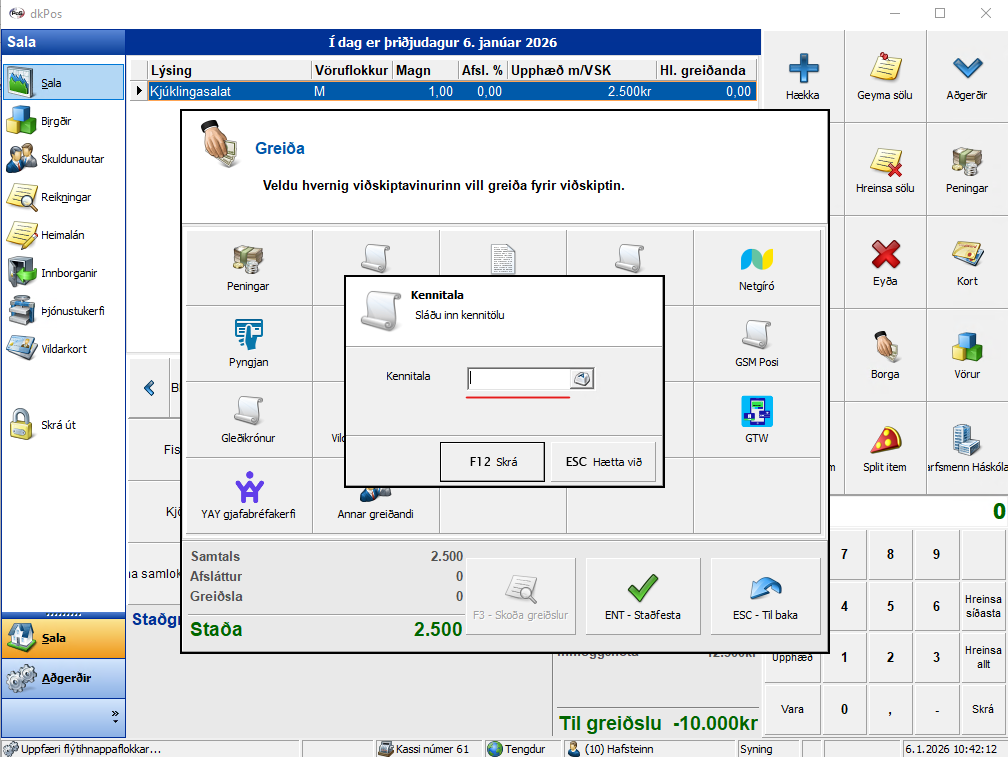Screen dimensions: 1008x757
Task: Click into the Kennitala input field
Action: [x=518, y=378]
